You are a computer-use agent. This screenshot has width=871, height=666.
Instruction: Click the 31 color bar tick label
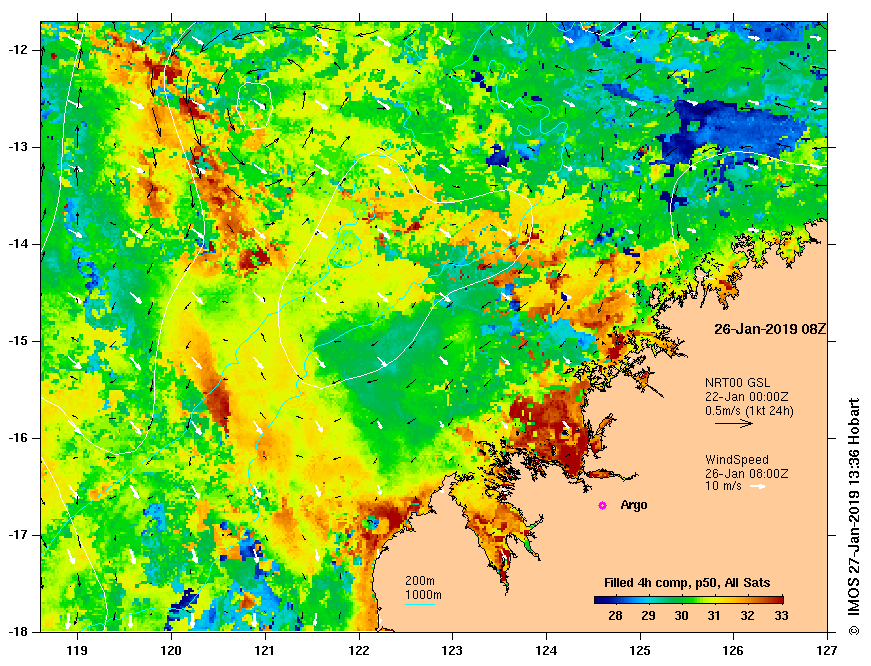[714, 615]
